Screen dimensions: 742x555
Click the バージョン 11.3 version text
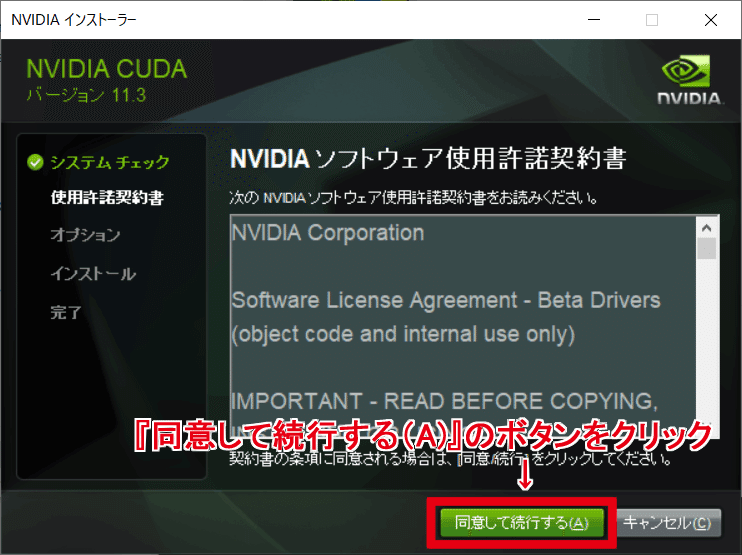point(86,96)
